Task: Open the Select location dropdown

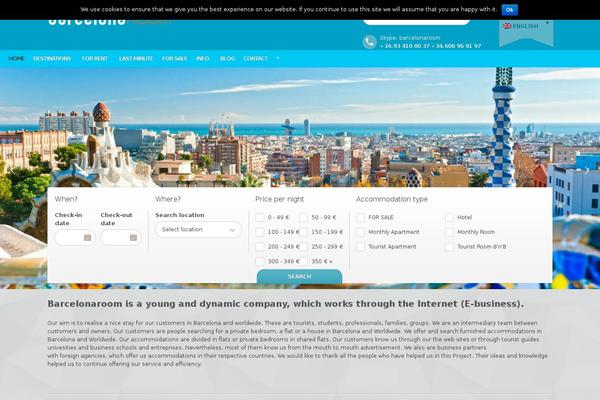Action: (x=199, y=230)
